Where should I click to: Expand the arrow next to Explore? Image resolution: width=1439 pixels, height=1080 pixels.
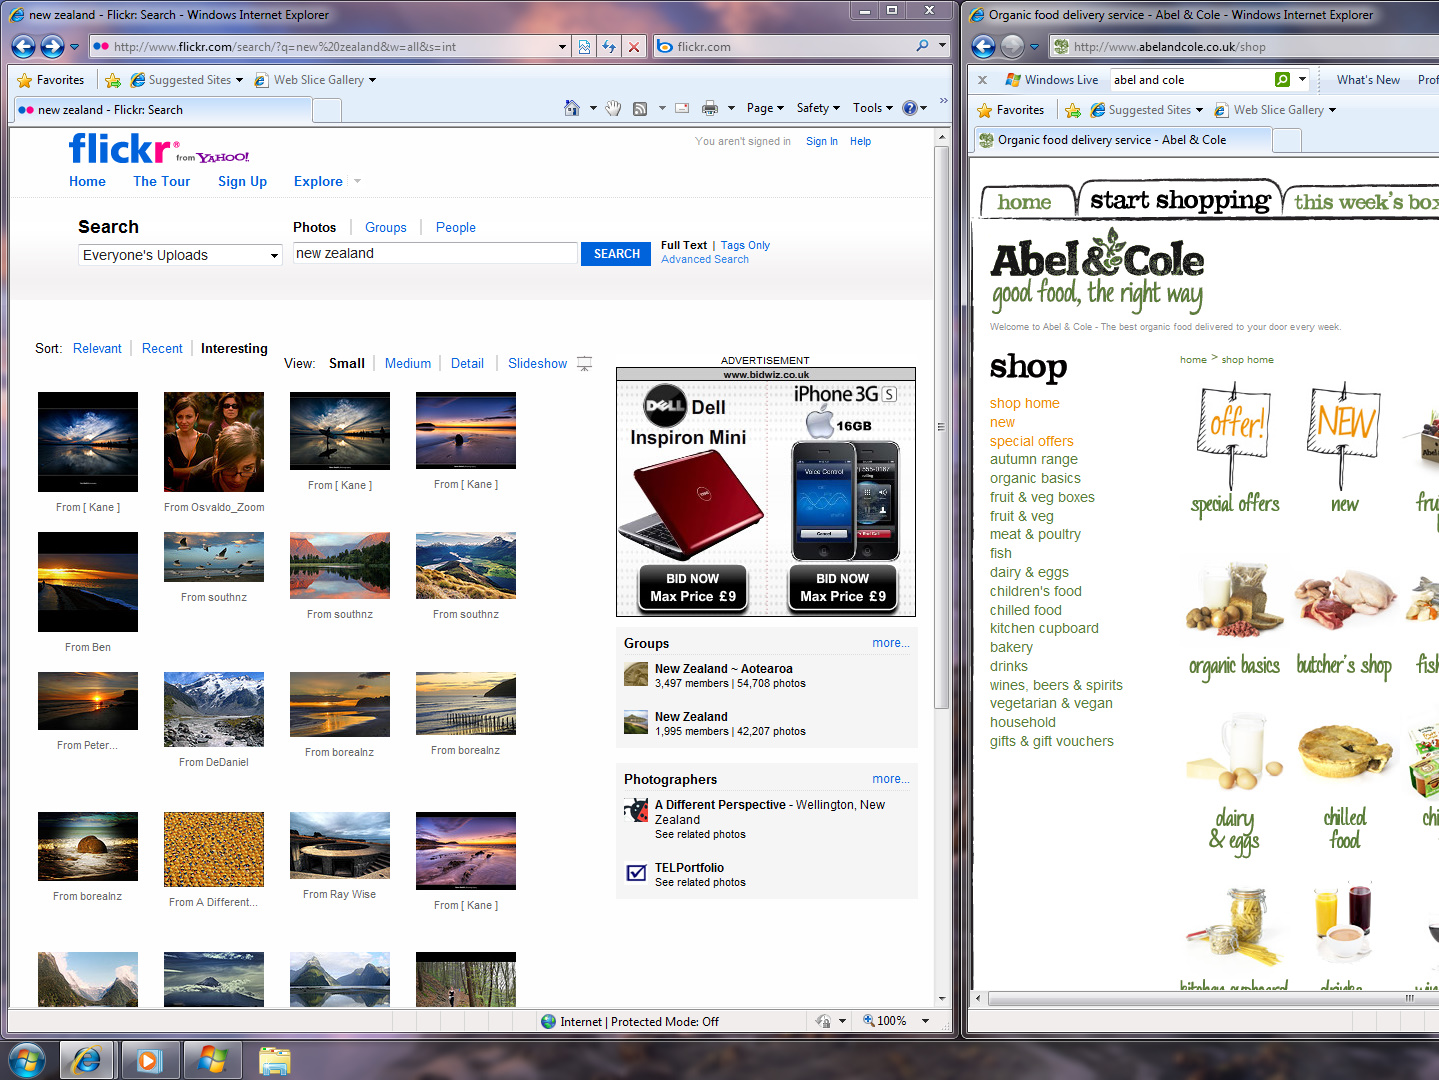pos(357,181)
